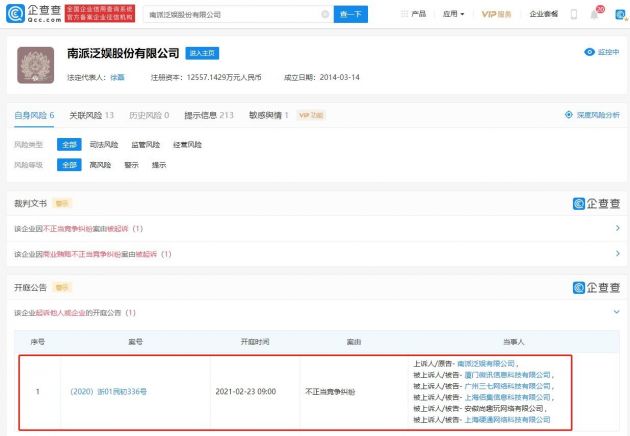Switch to the 自身风险 6 tab

(x=34, y=116)
